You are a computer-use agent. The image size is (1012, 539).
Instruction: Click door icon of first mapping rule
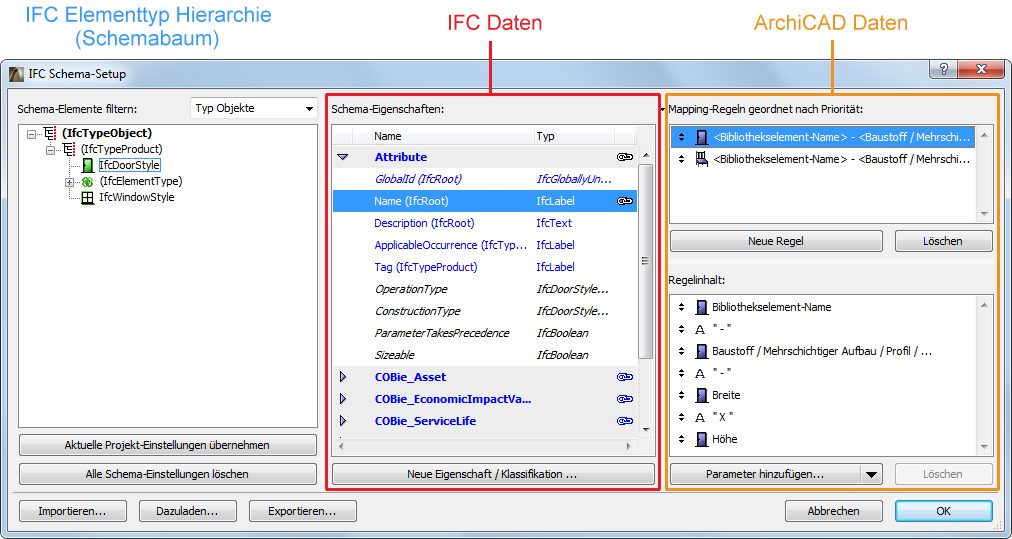[702, 137]
